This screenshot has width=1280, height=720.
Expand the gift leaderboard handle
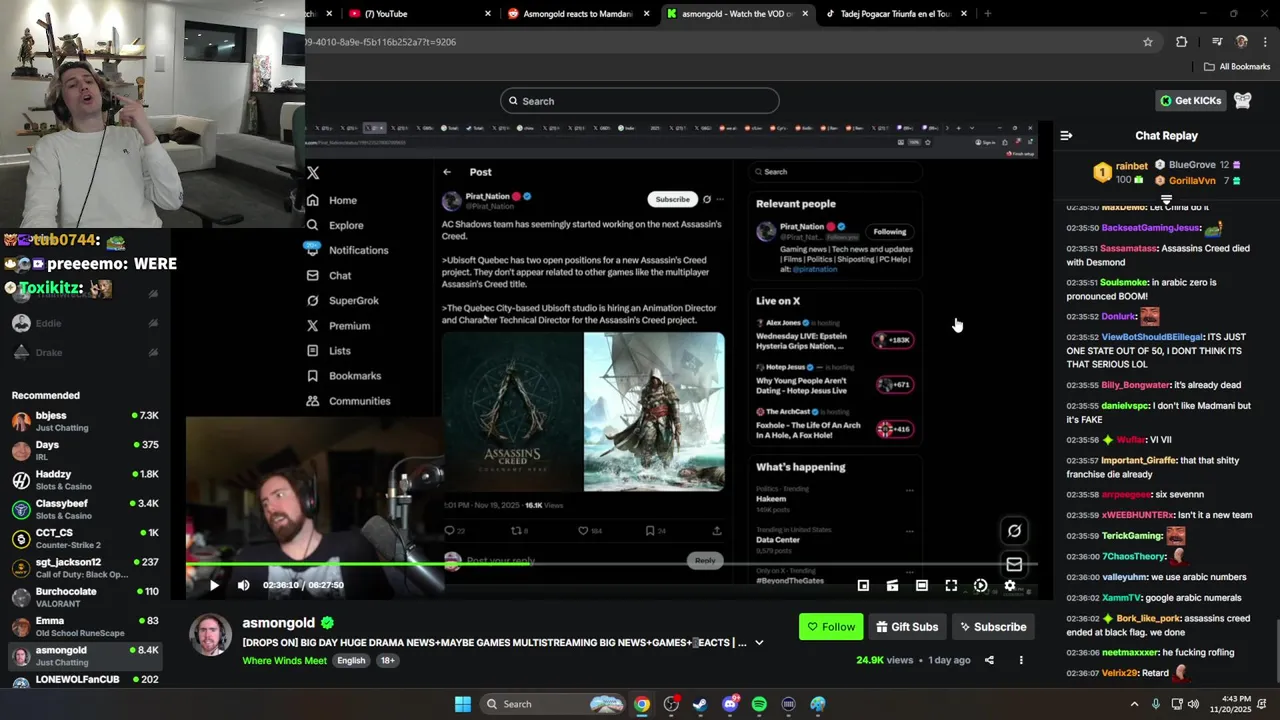(1166, 200)
